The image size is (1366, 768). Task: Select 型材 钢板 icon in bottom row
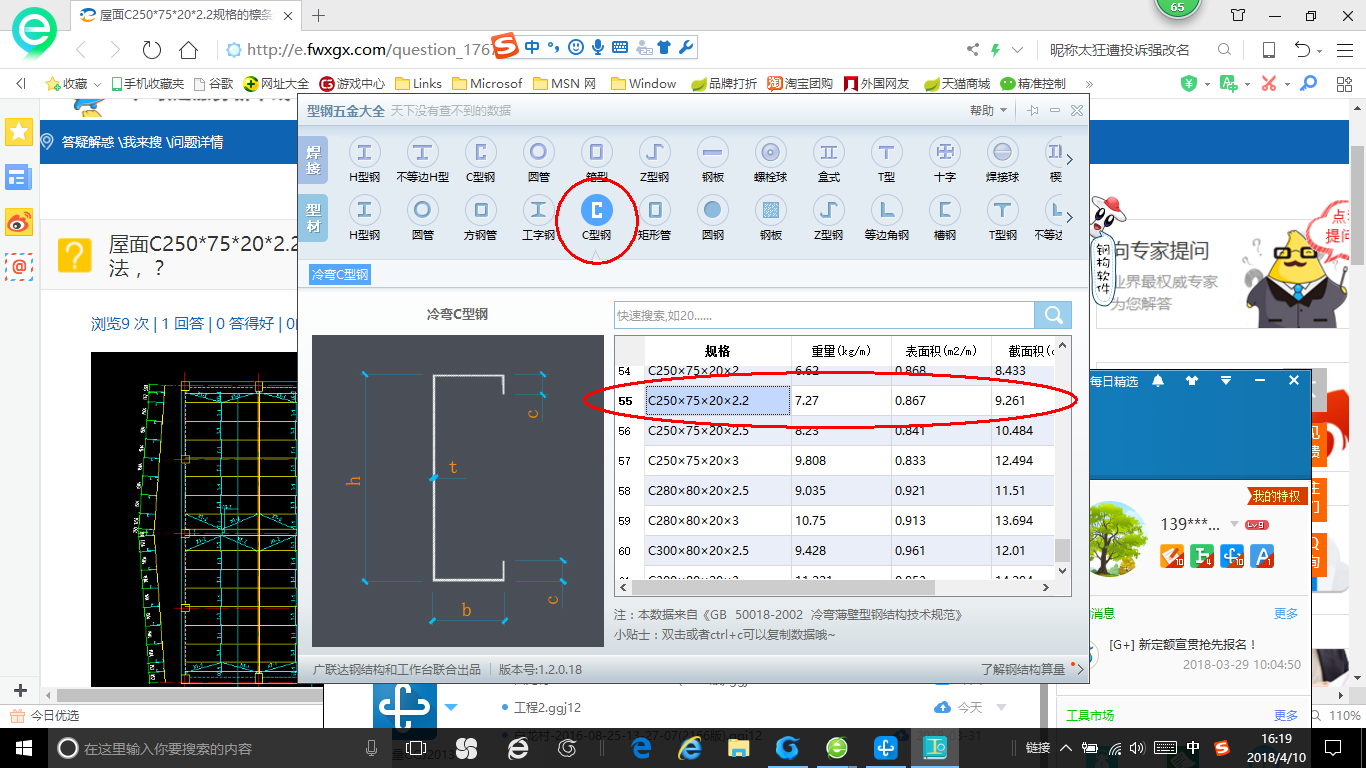click(x=770, y=210)
